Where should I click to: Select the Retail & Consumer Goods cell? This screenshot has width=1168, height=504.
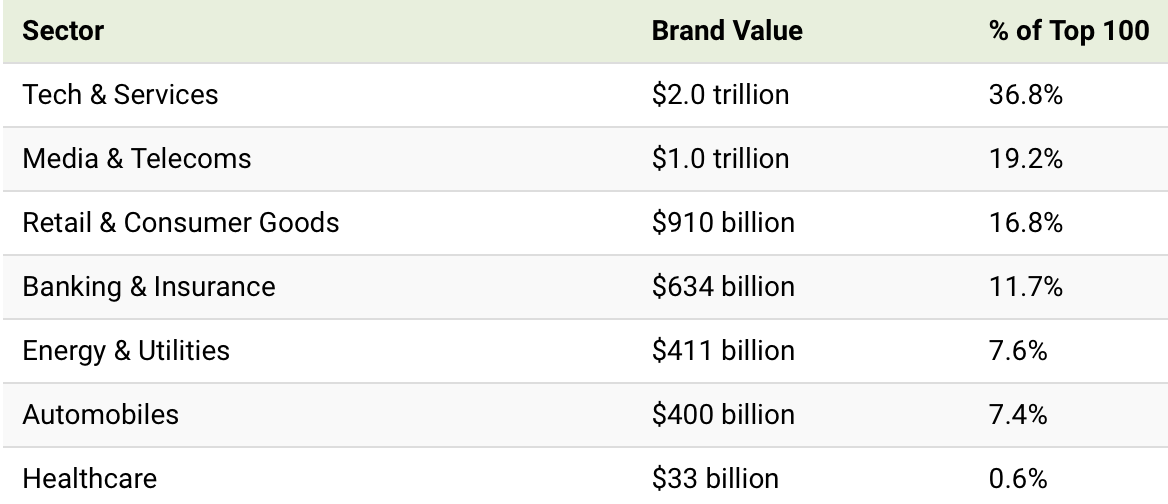(181, 223)
